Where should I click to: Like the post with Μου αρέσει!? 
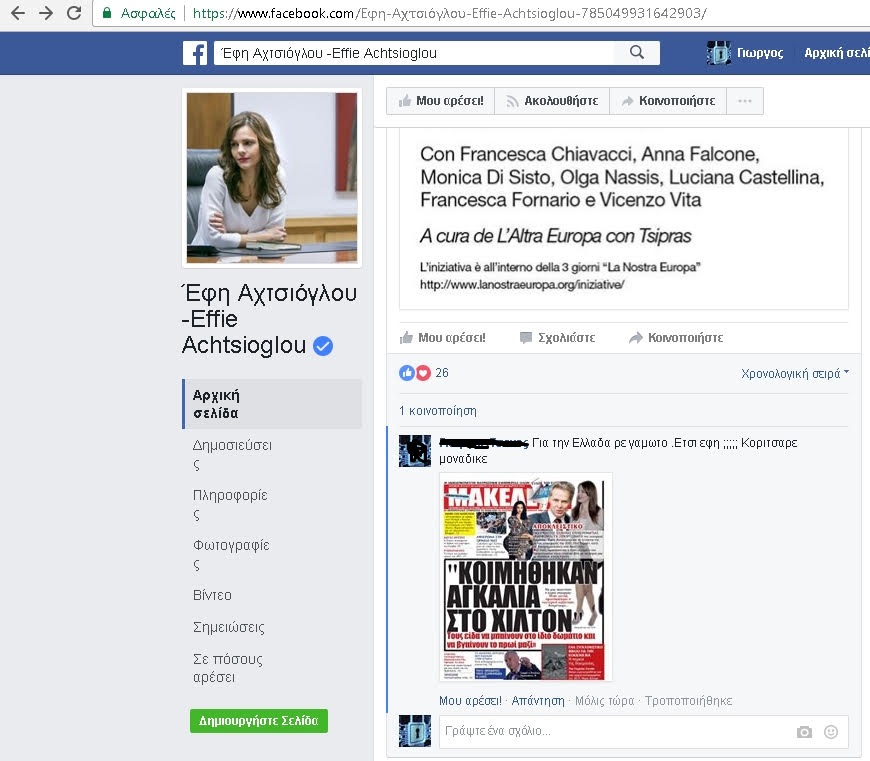(x=443, y=338)
